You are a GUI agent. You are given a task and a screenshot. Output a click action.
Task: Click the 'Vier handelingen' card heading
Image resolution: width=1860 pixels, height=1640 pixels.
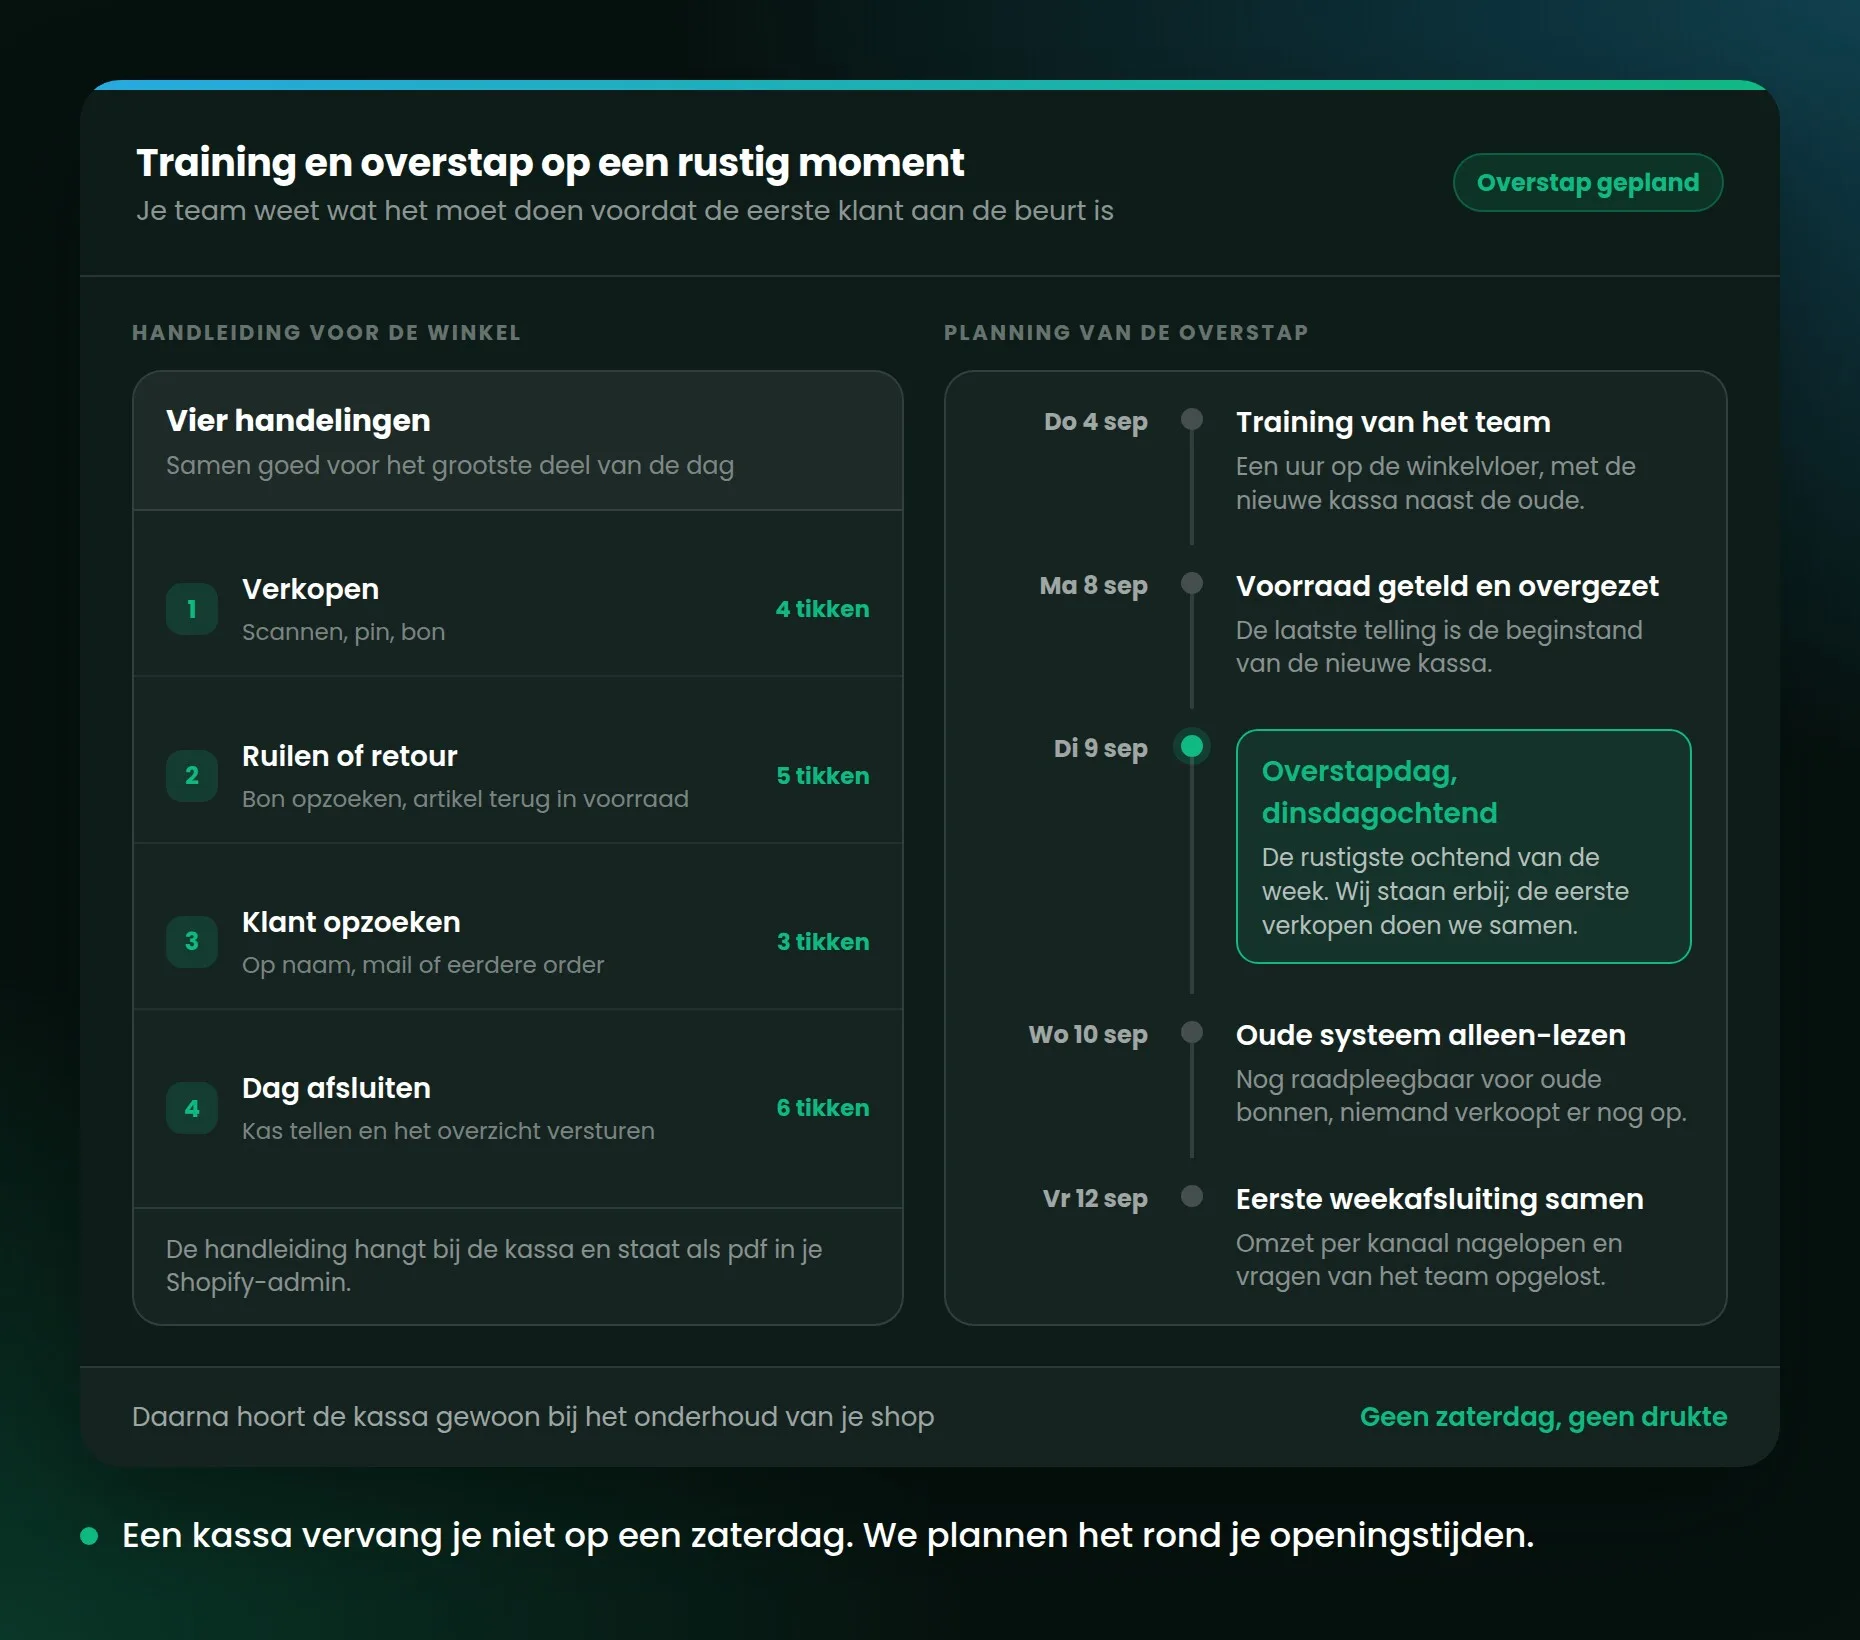(298, 420)
